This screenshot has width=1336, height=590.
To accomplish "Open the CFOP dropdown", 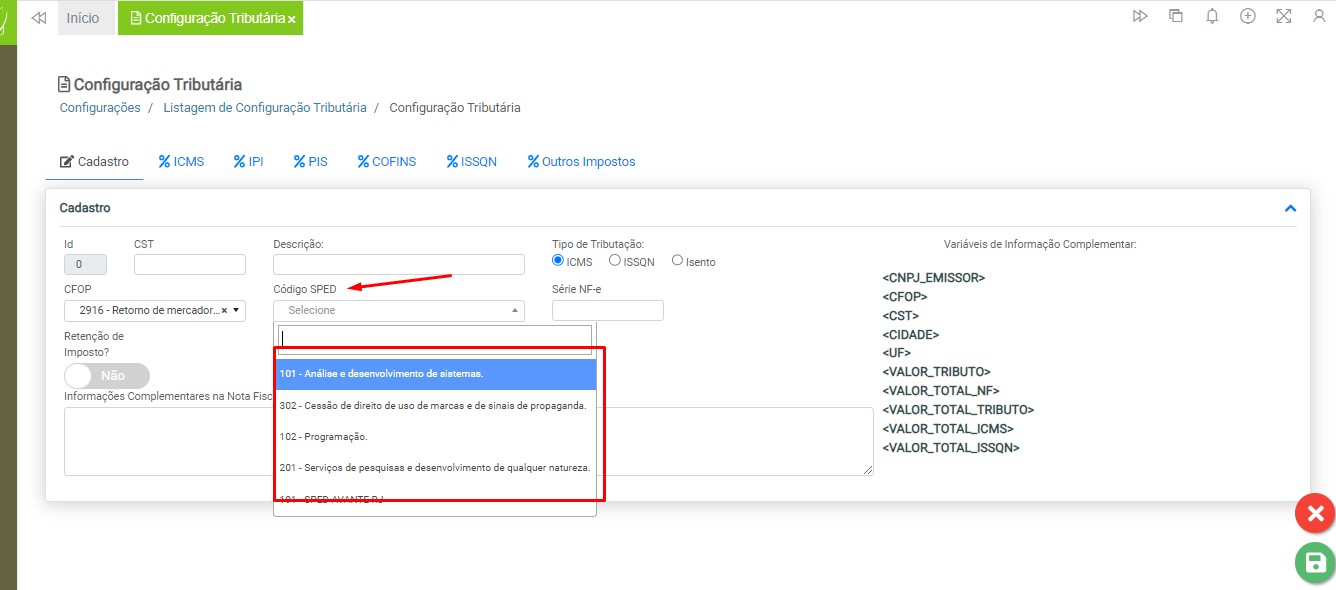I will pyautogui.click(x=154, y=310).
